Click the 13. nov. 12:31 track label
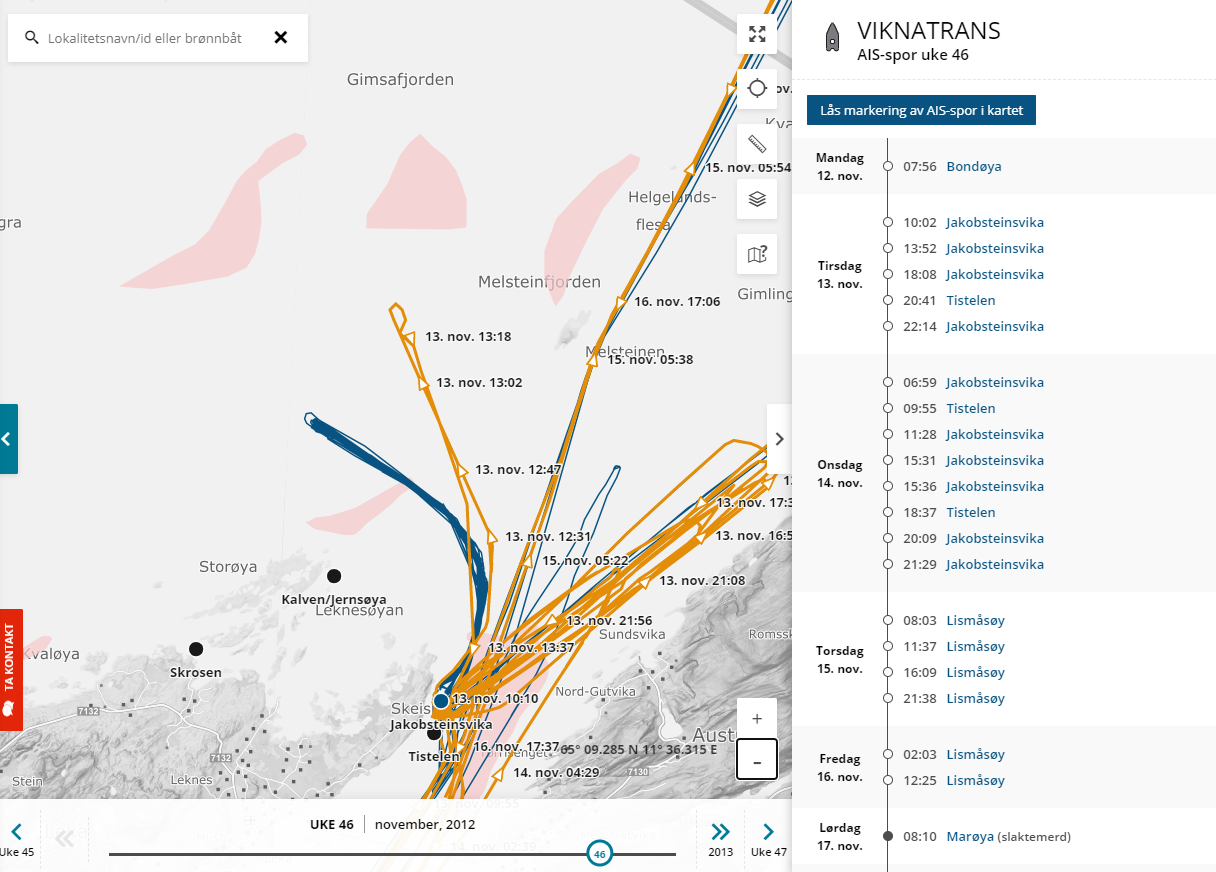Viewport: 1216px width, 872px height. point(548,537)
